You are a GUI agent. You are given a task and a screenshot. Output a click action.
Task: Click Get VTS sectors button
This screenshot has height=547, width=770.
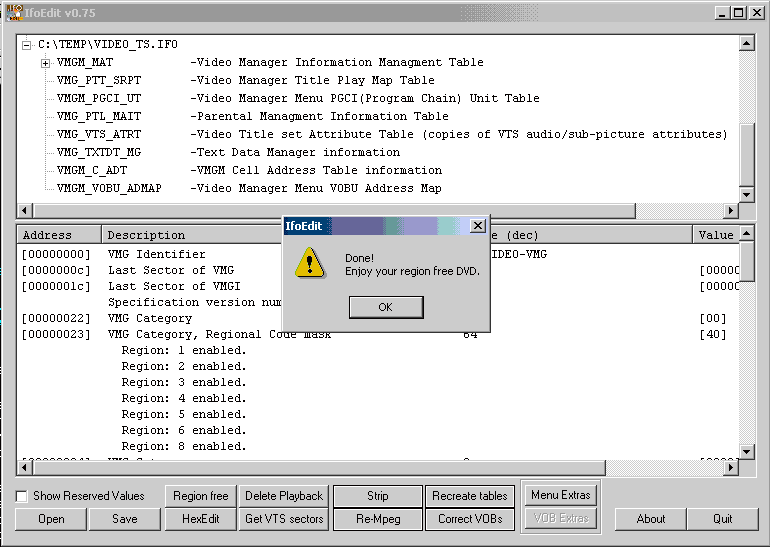point(284,519)
